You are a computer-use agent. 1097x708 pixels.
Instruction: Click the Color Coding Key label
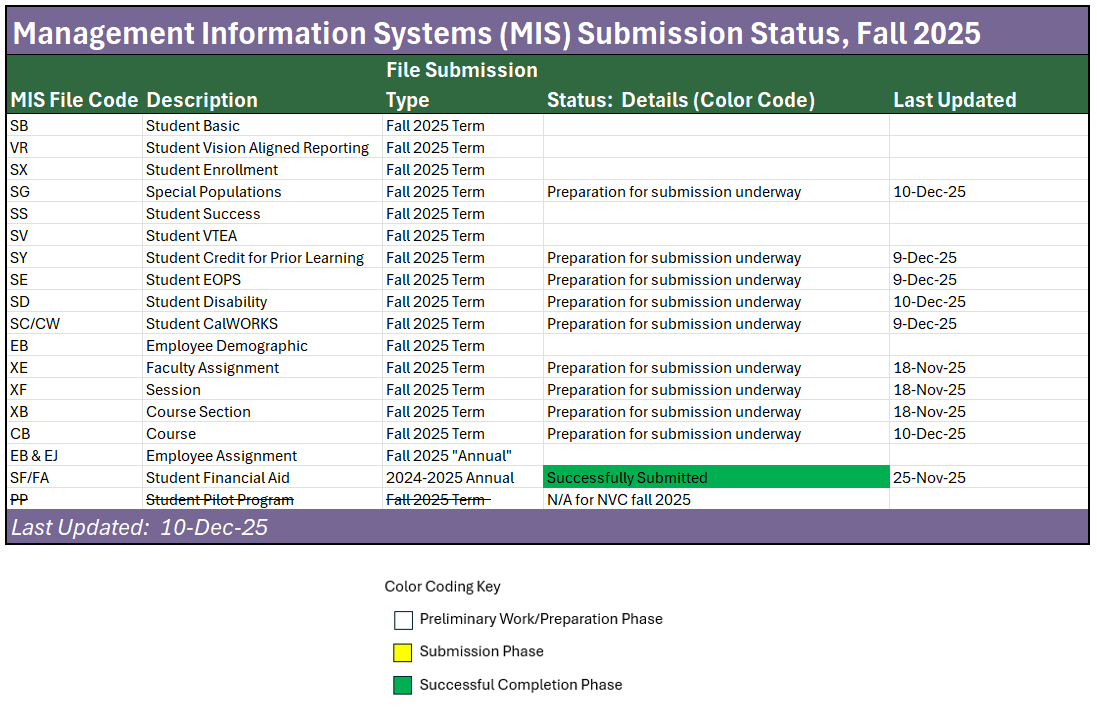[x=442, y=587]
